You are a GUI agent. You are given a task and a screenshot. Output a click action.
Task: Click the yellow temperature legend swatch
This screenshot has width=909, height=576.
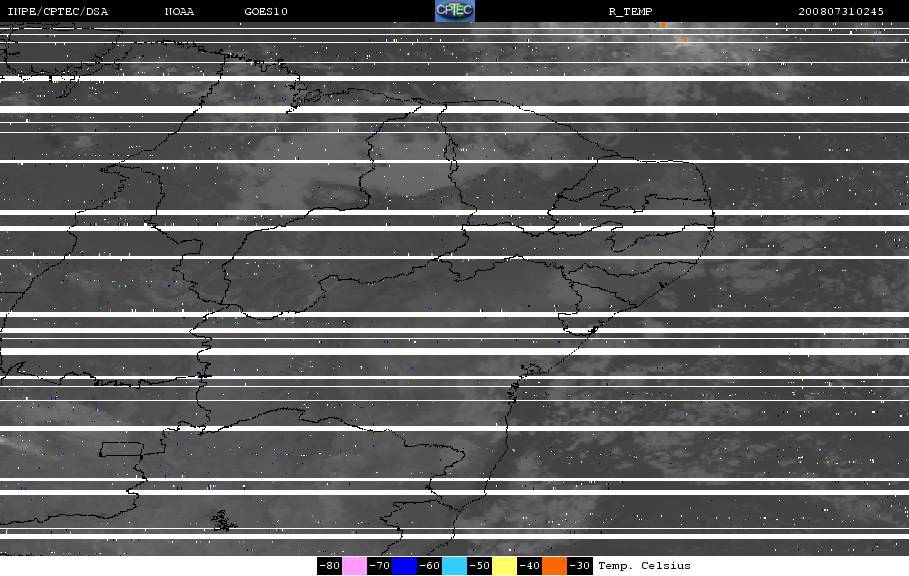click(504, 566)
